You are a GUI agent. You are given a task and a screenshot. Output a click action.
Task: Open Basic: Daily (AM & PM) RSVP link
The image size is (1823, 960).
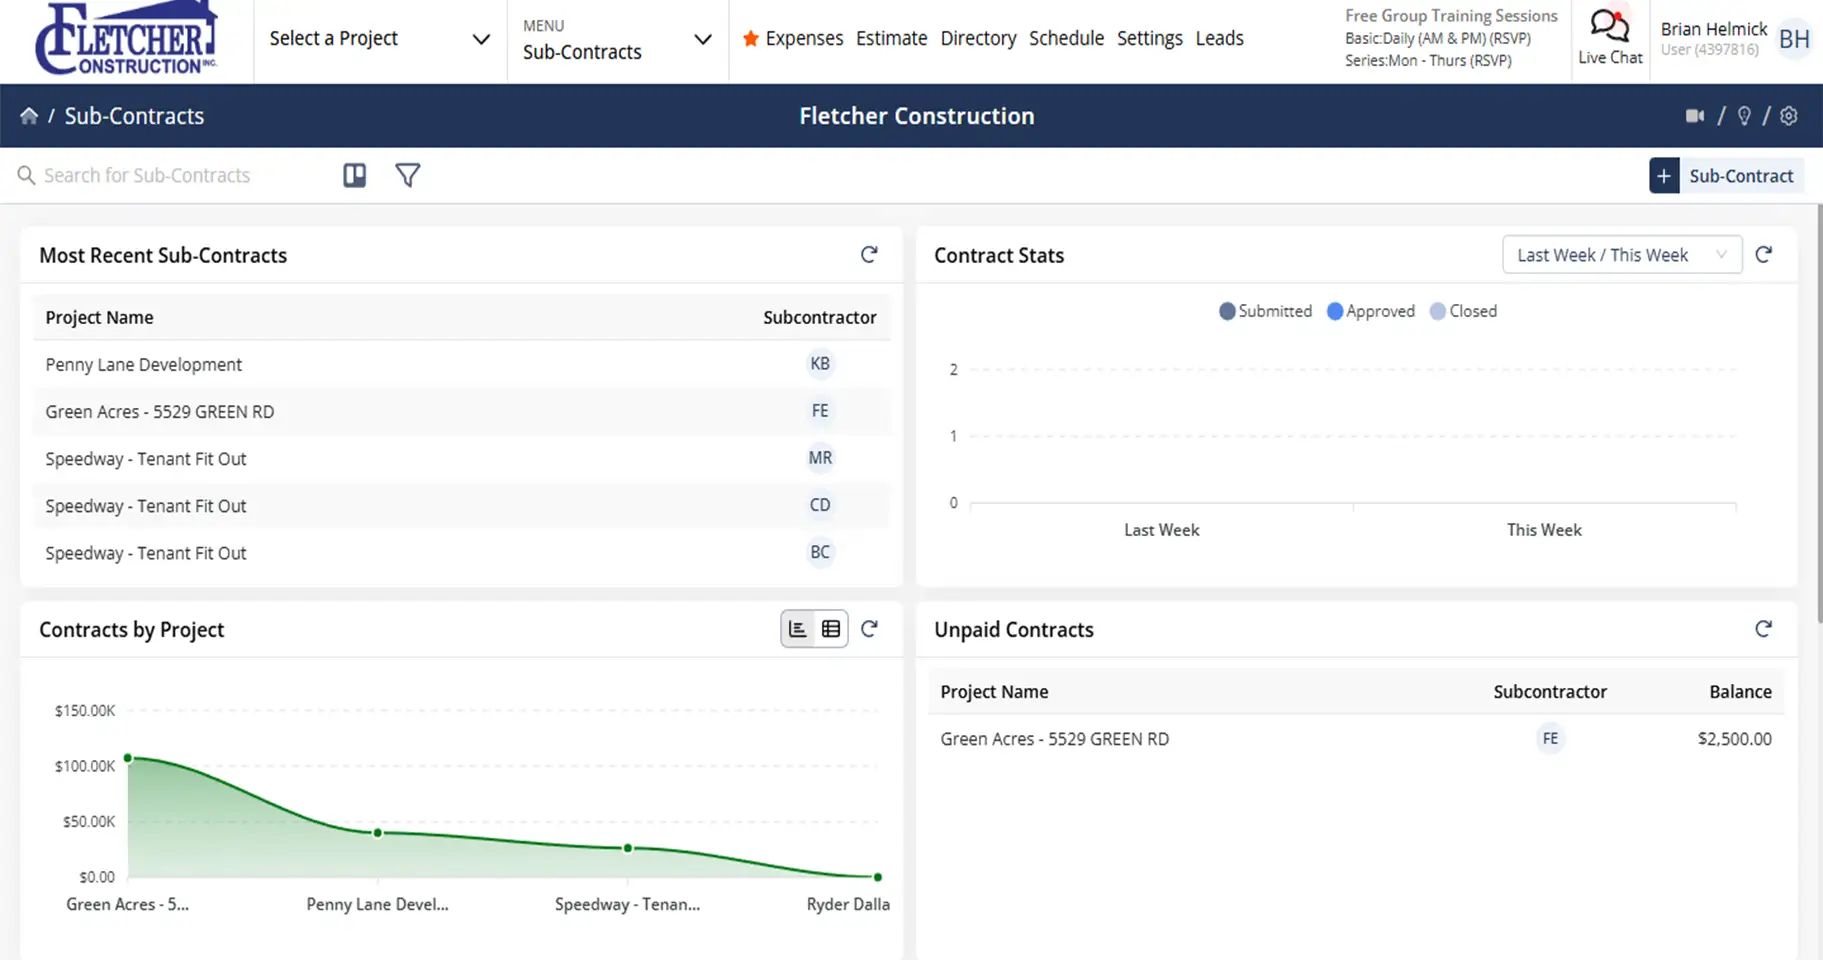point(1438,38)
